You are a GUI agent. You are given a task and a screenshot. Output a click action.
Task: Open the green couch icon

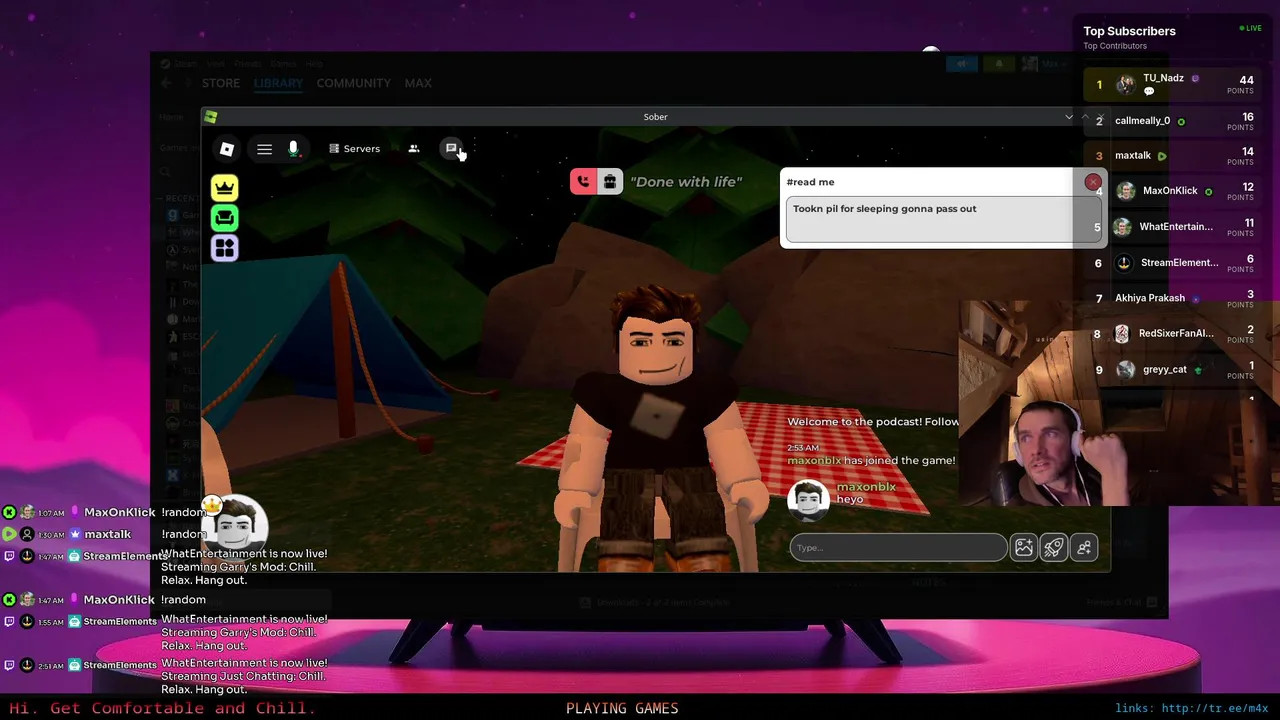(225, 217)
